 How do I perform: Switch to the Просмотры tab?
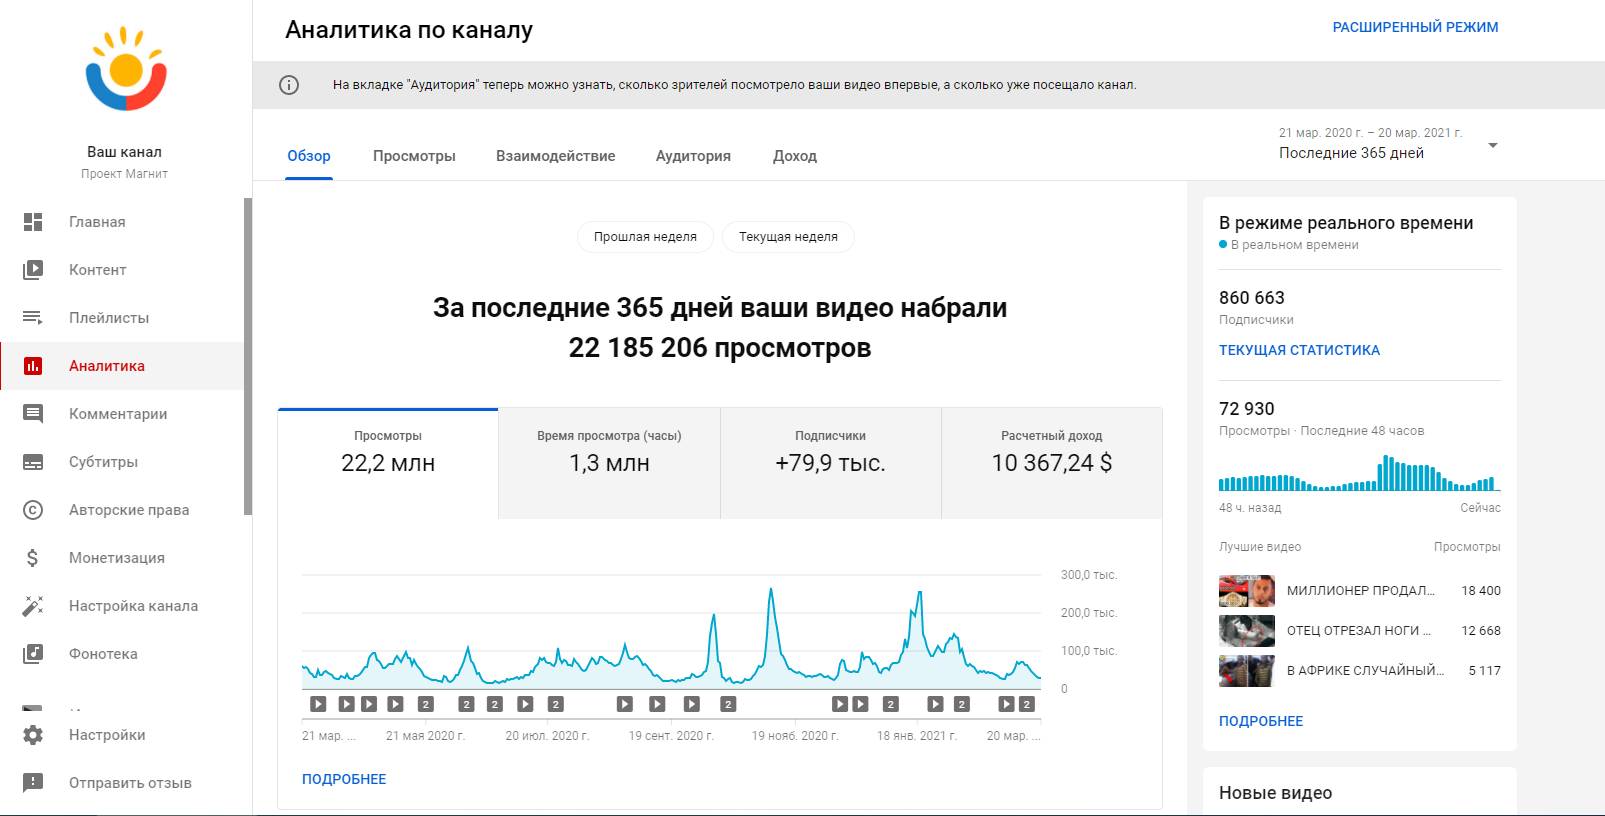point(414,156)
